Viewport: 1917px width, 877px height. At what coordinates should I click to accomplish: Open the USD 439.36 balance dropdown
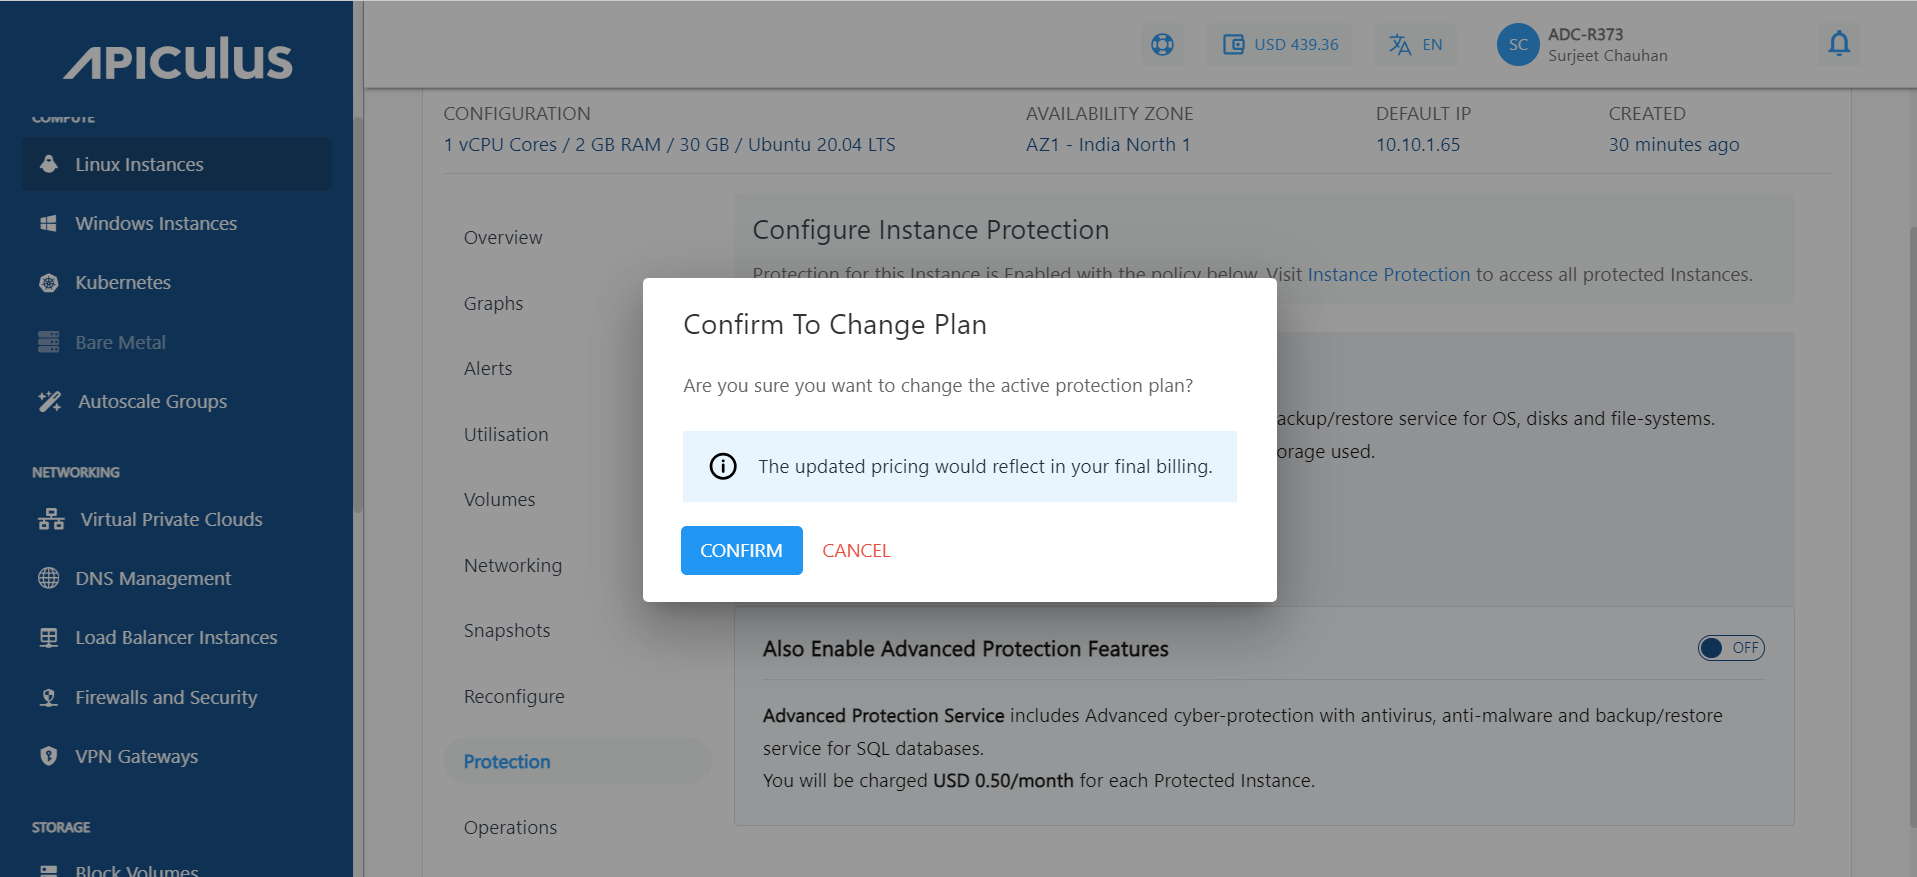point(1278,44)
